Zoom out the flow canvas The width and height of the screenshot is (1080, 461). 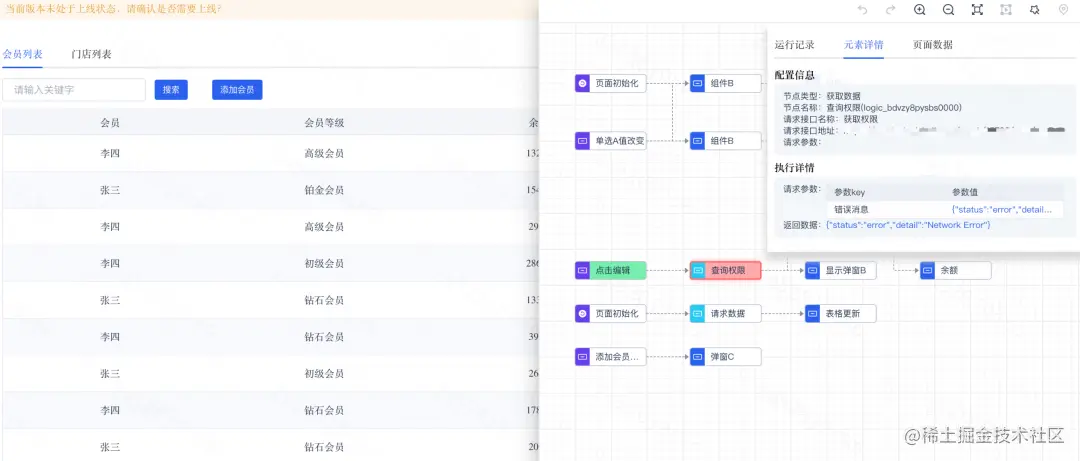tap(948, 10)
